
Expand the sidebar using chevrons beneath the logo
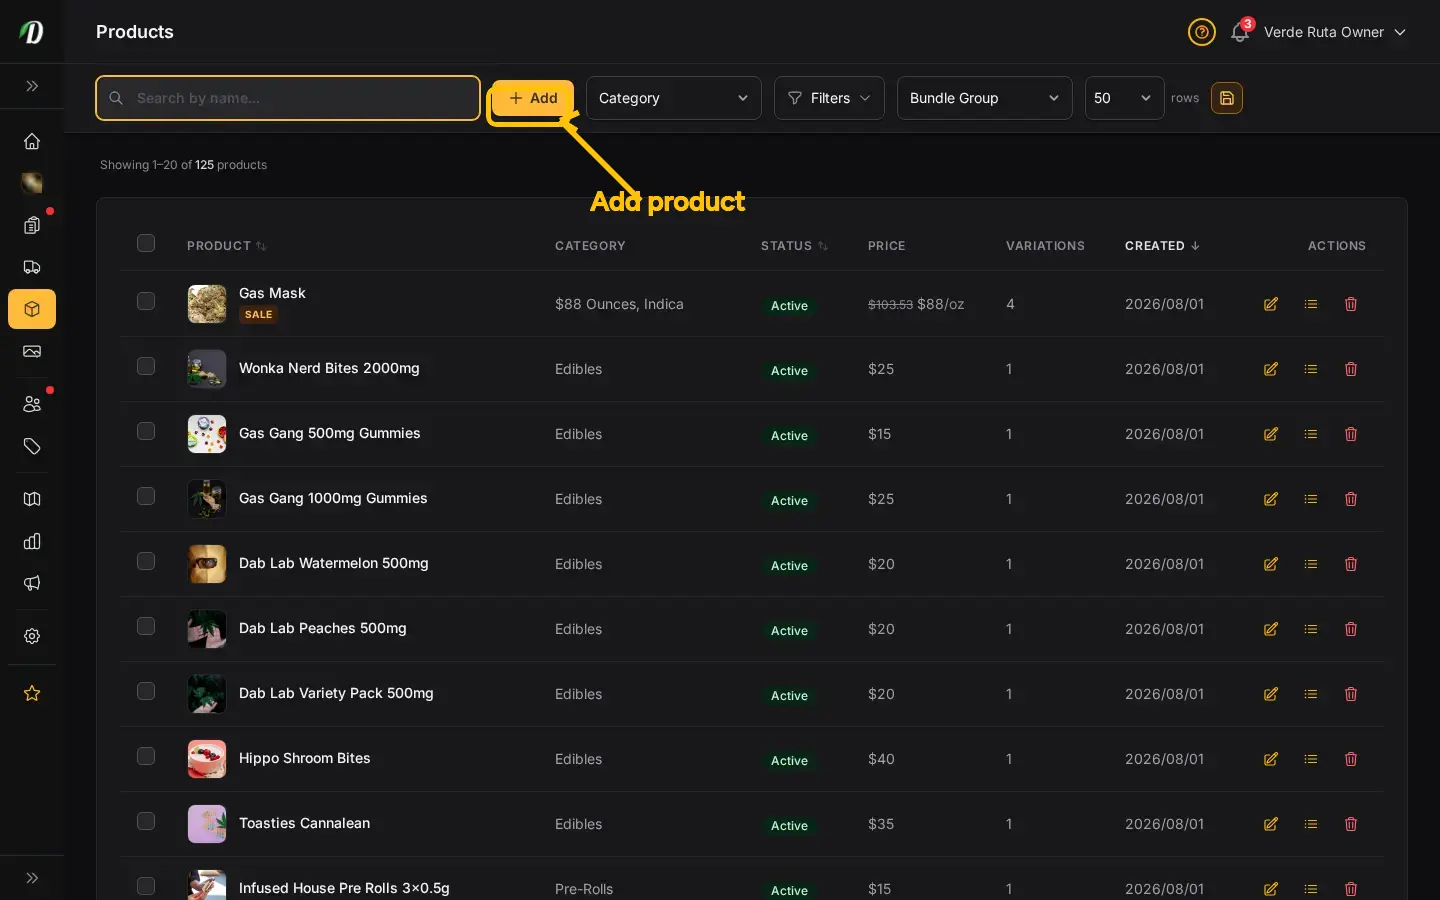pyautogui.click(x=32, y=86)
